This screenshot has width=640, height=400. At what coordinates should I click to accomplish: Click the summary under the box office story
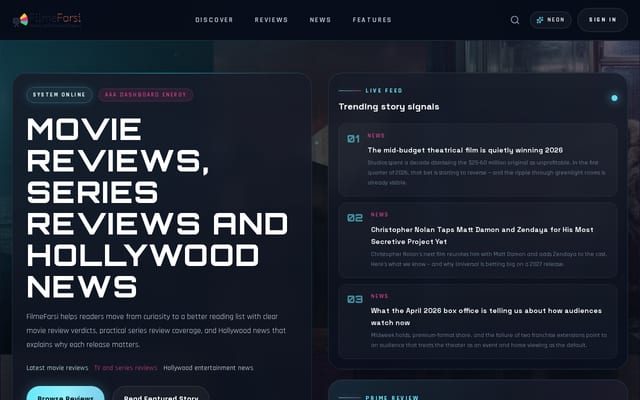[489, 340]
